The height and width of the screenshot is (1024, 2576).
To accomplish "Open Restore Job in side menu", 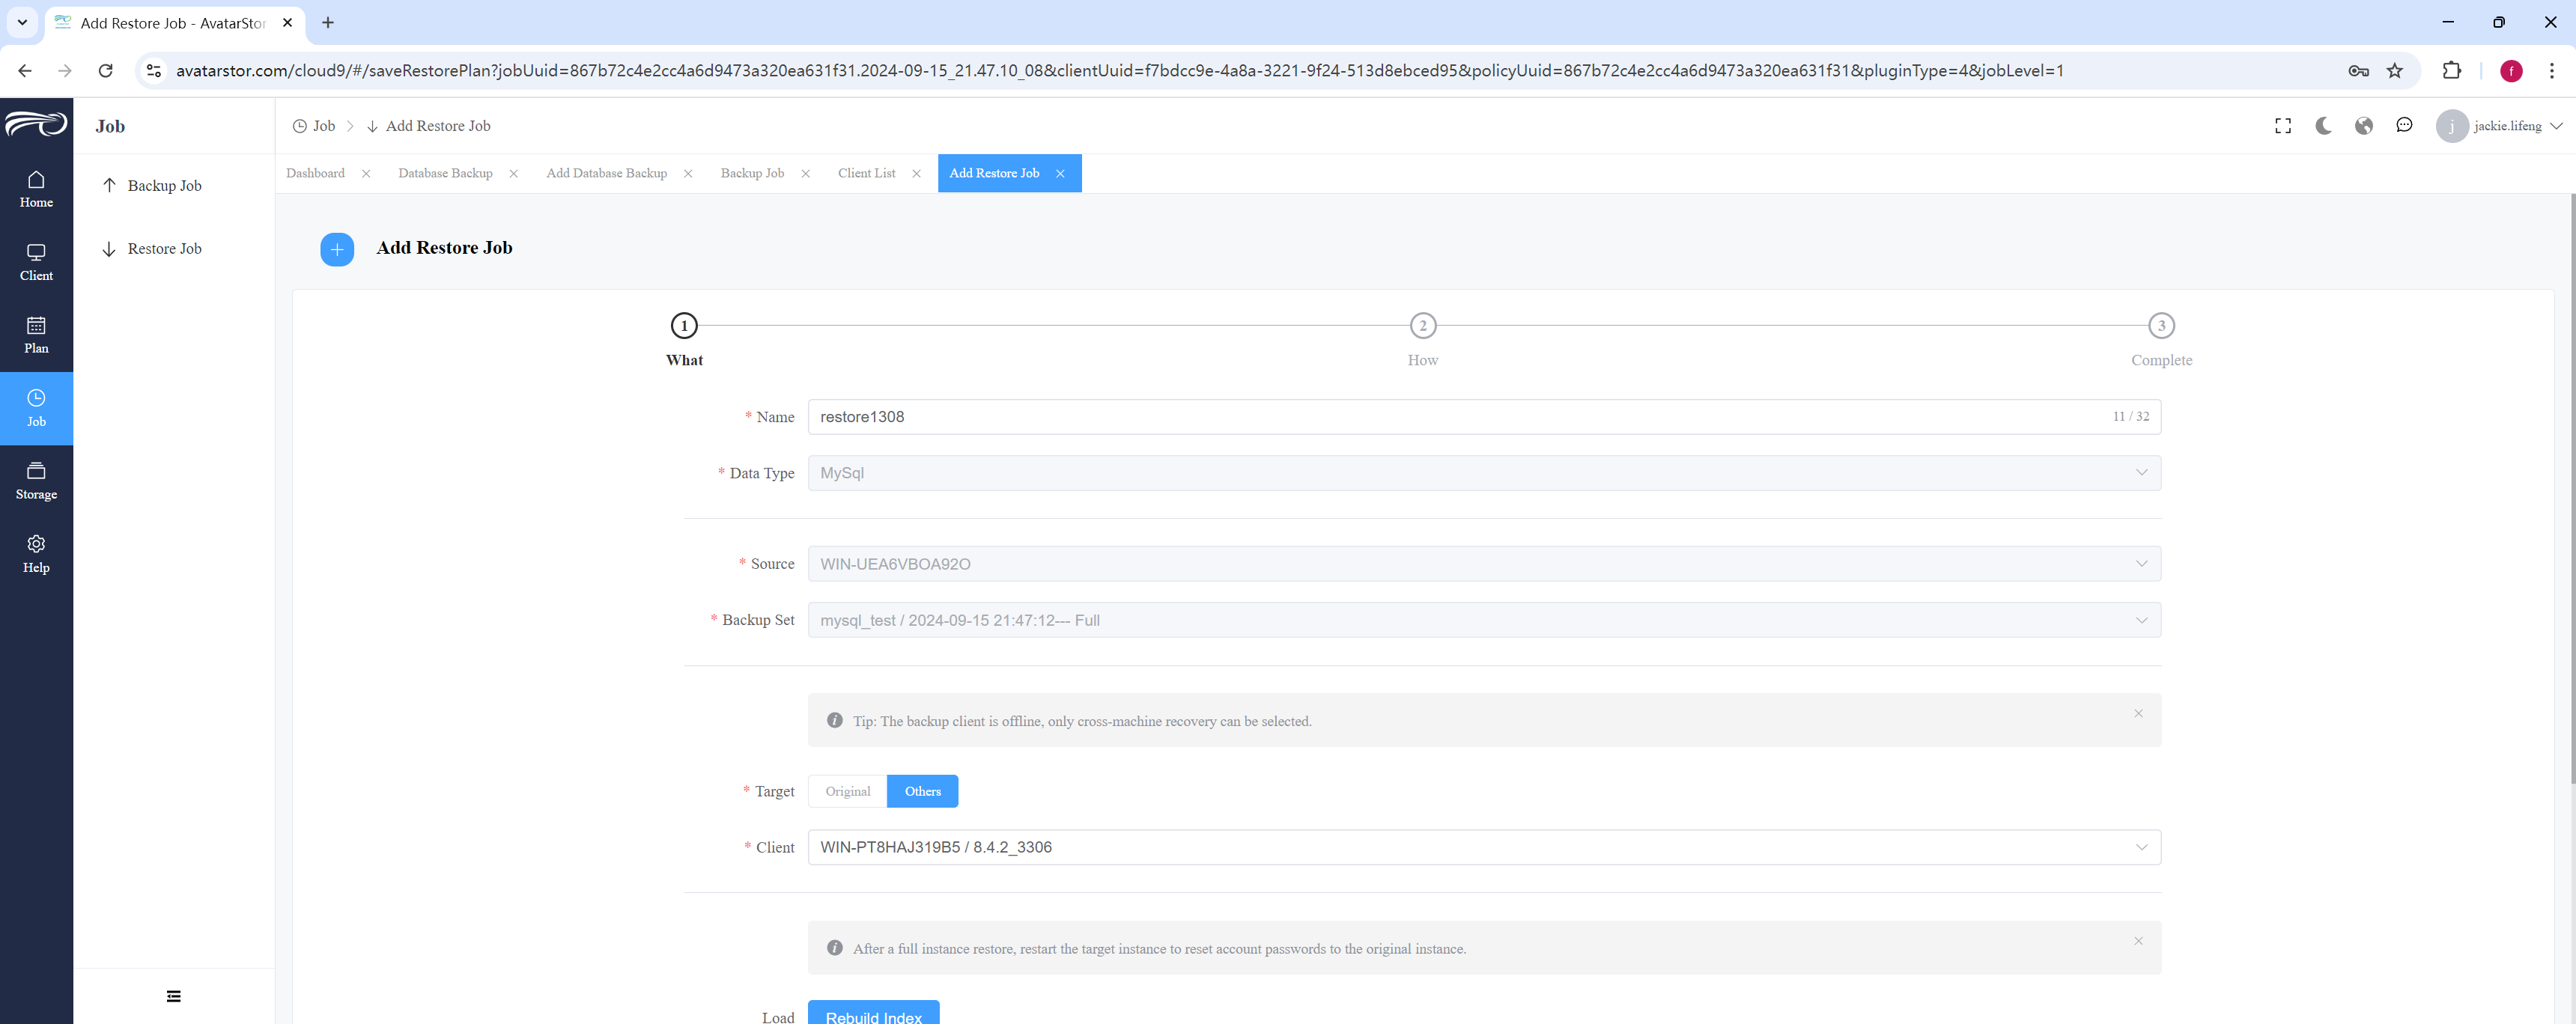I will coord(164,249).
